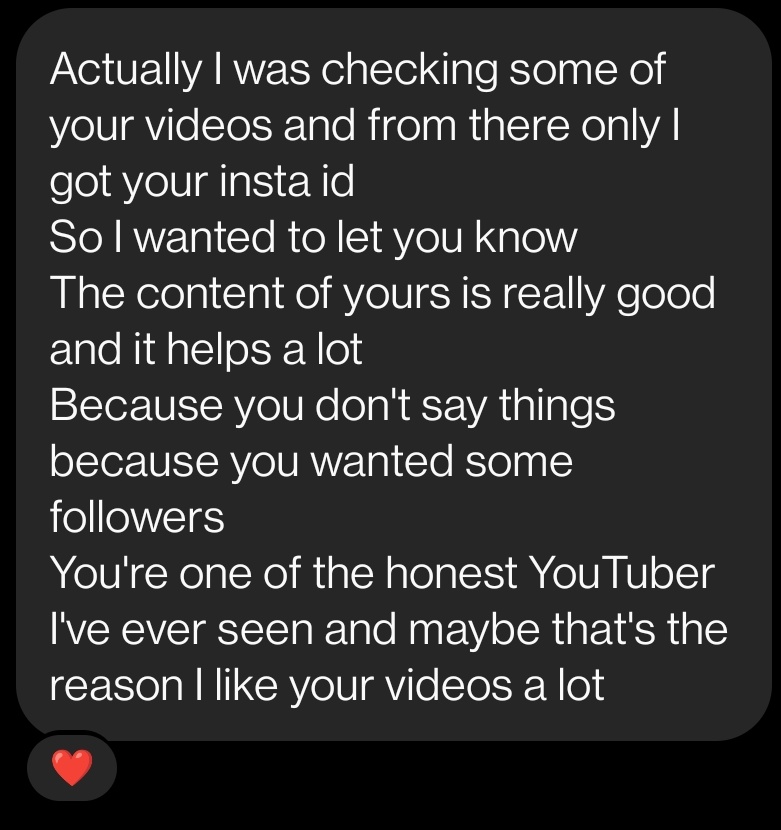Click the red heart reaction below message
Image resolution: width=781 pixels, height=830 pixels.
[x=71, y=769]
